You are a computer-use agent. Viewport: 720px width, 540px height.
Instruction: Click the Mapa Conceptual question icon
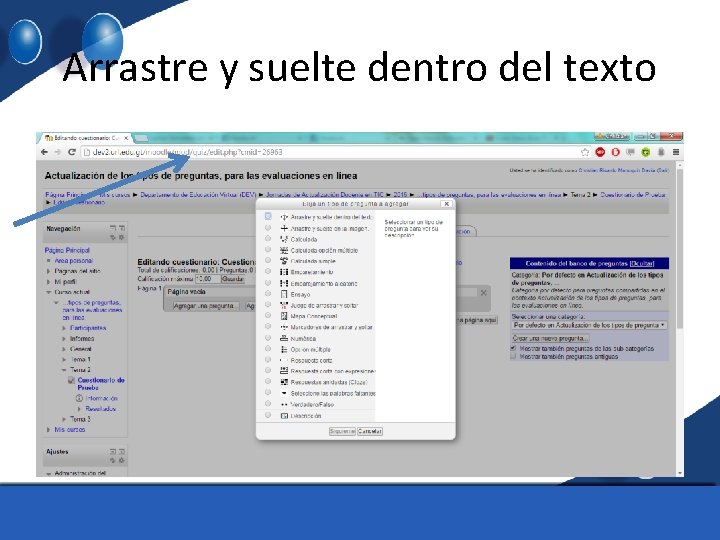[x=284, y=316]
